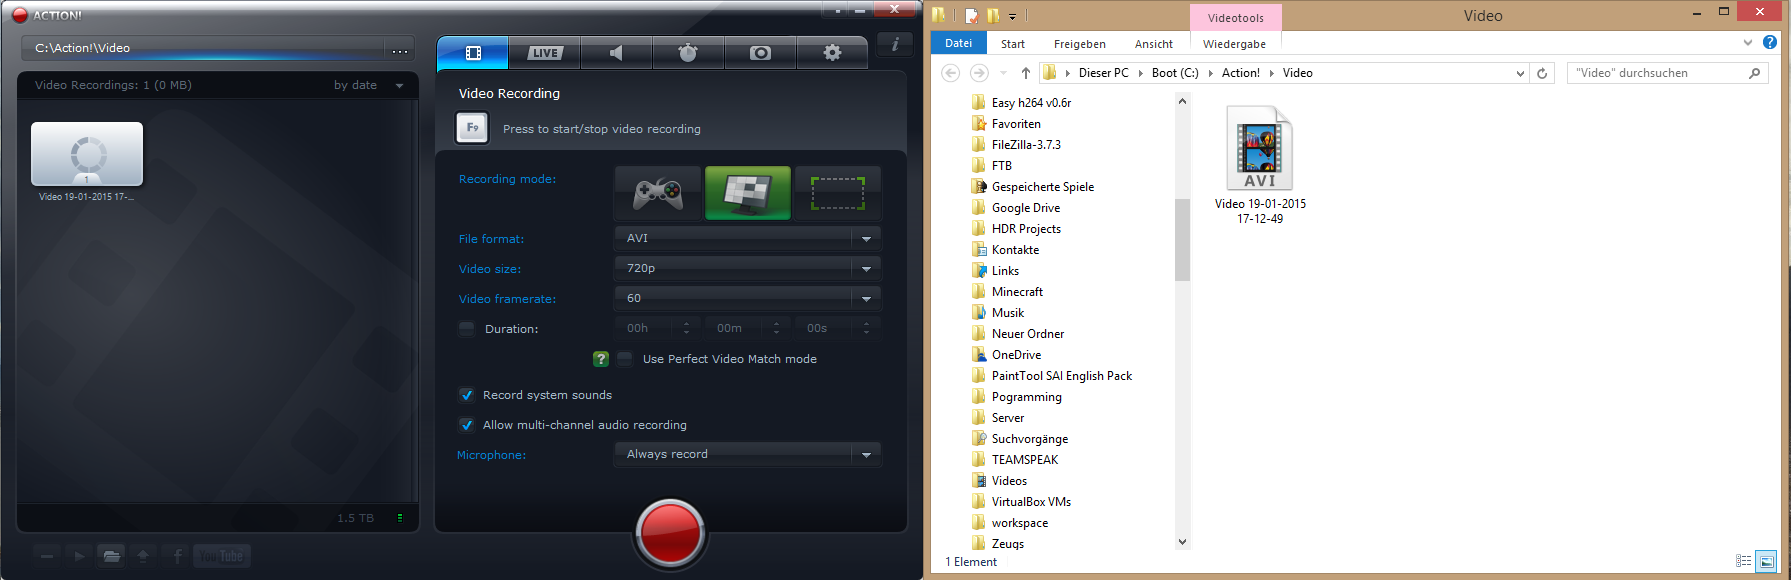1791x580 pixels.
Task: Click the duration seconds stepper
Action: [866, 328]
